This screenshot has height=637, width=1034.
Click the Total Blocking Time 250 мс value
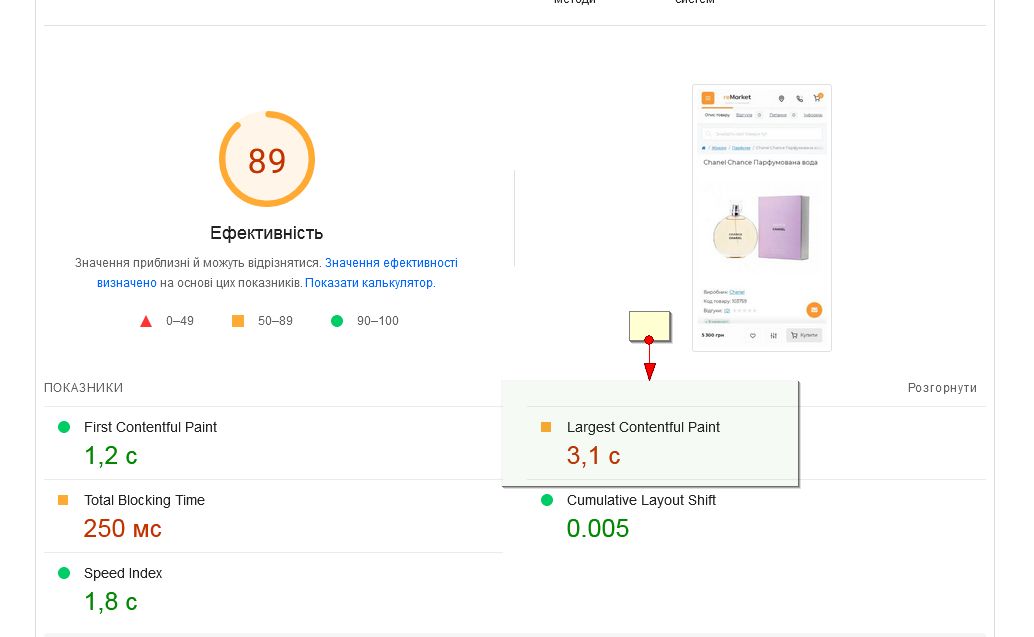click(122, 528)
